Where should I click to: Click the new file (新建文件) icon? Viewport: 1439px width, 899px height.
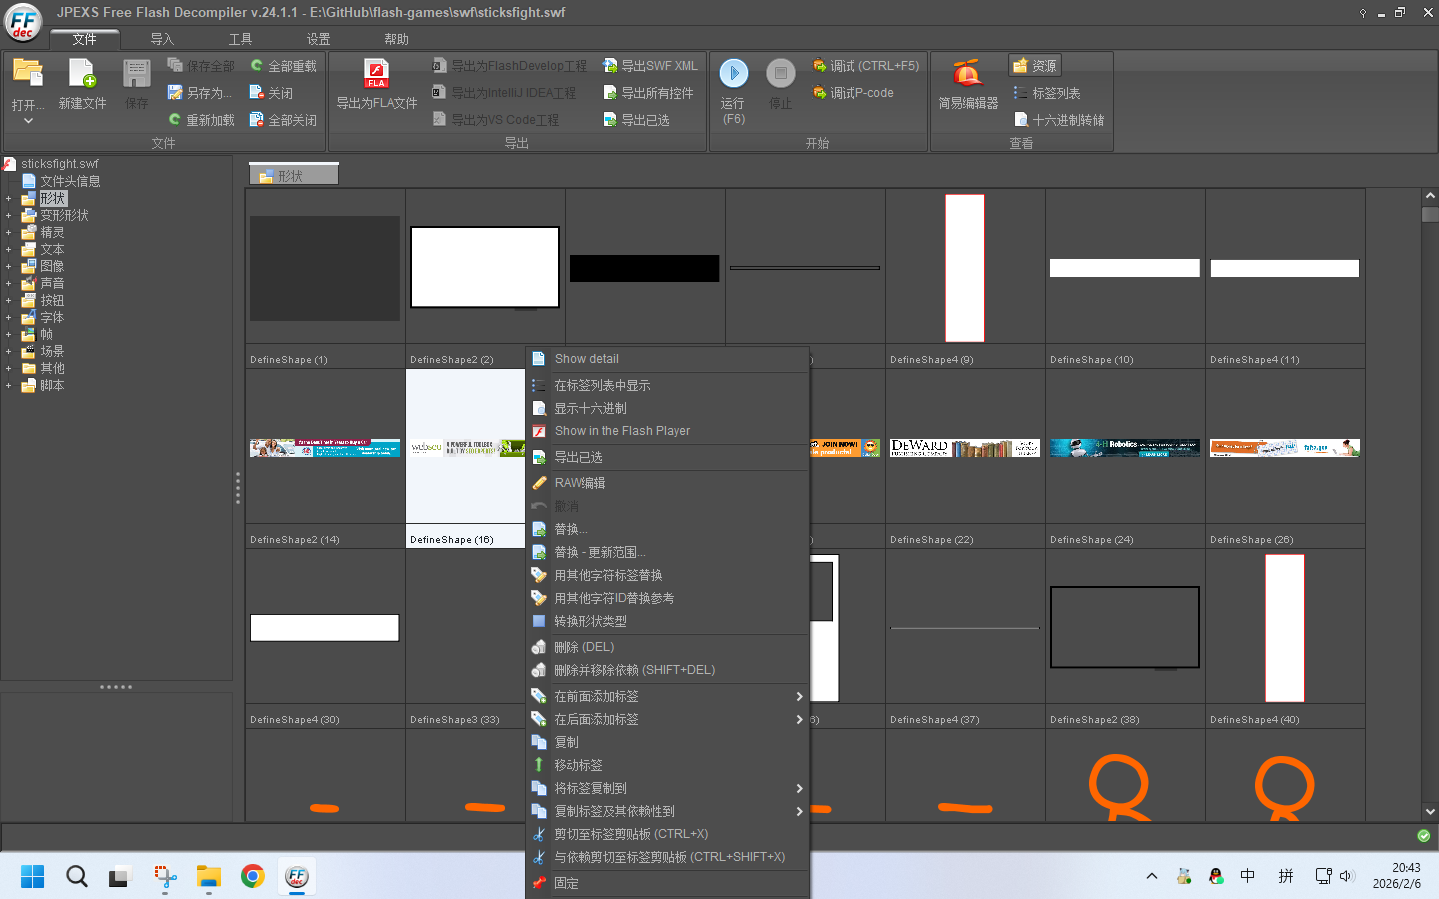point(82,74)
